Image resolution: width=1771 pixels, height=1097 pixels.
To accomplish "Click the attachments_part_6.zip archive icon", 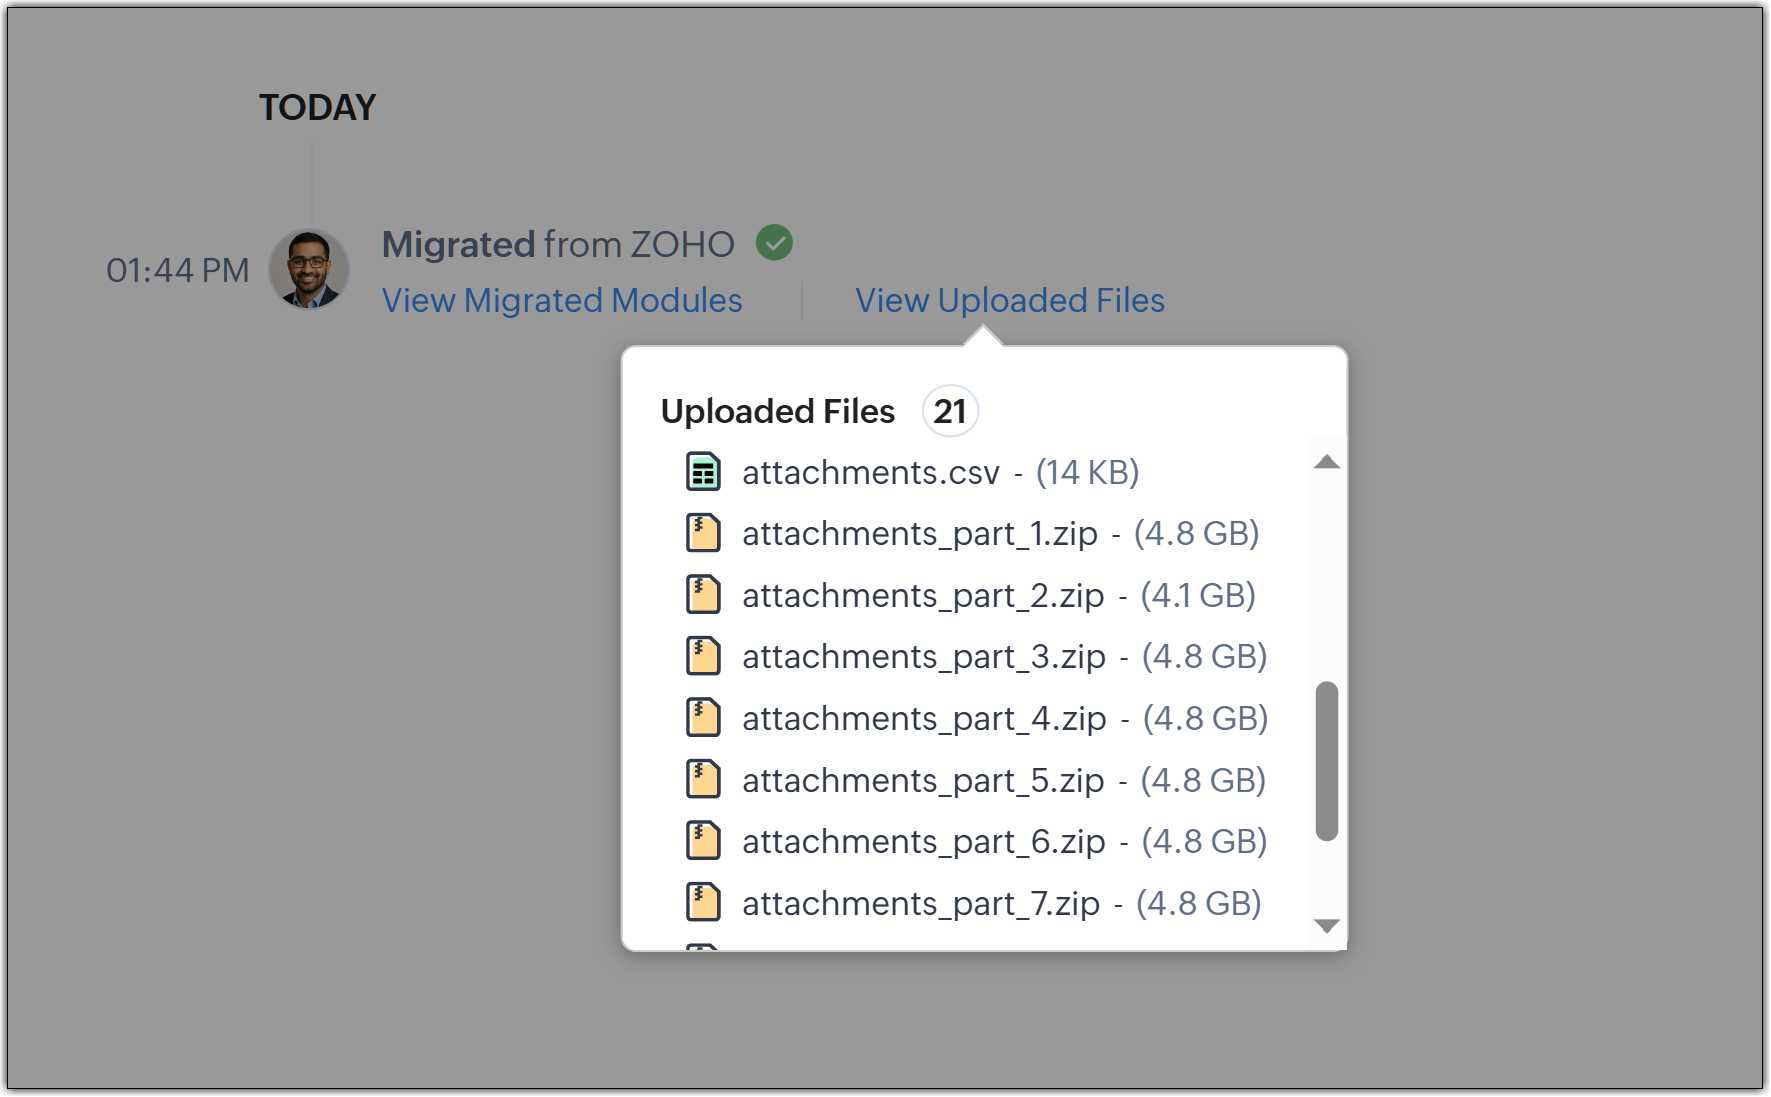I will tap(703, 841).
